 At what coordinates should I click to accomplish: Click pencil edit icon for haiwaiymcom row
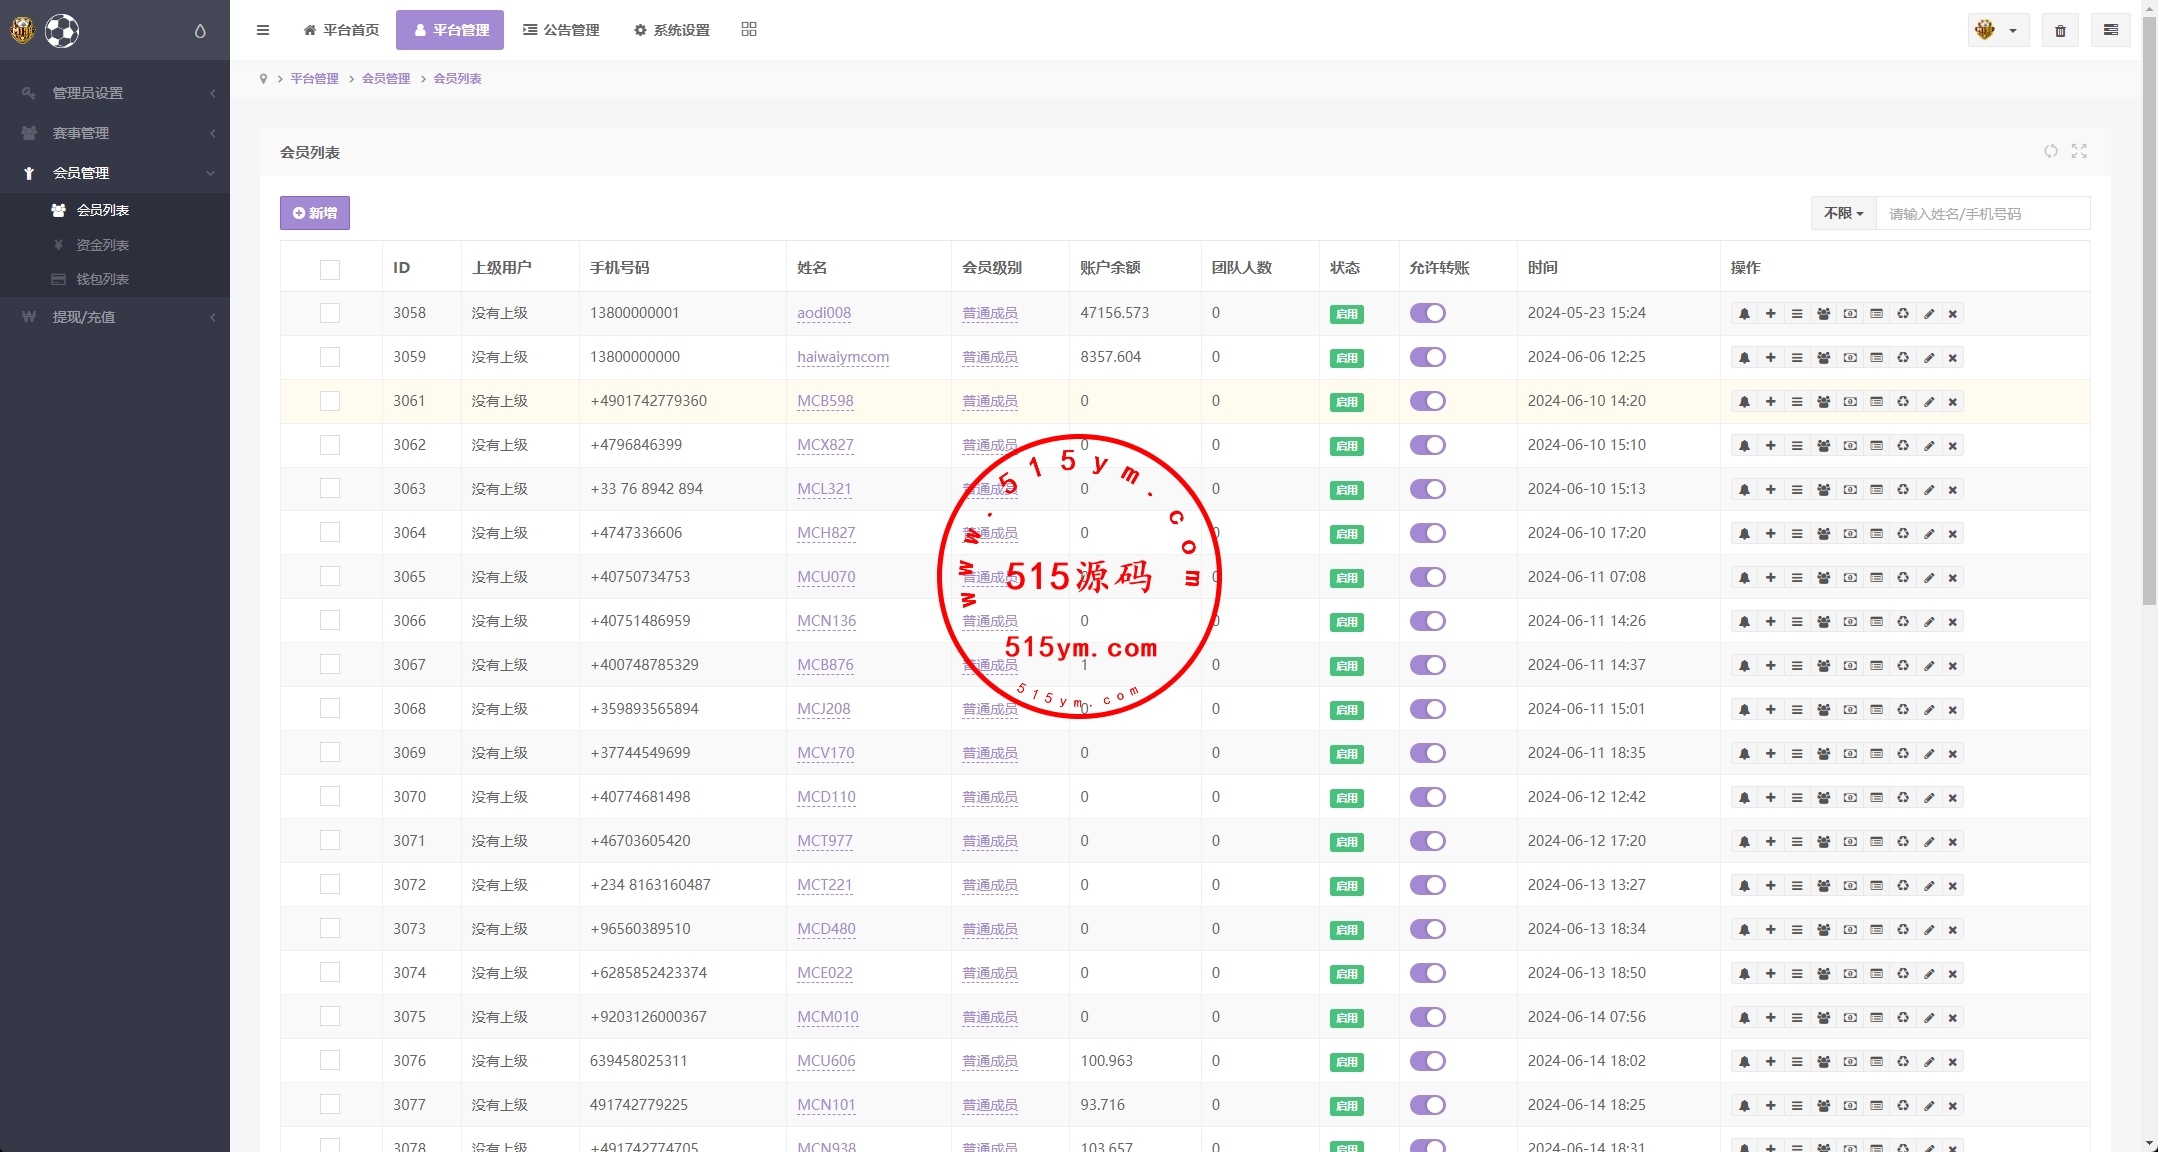(x=1929, y=358)
